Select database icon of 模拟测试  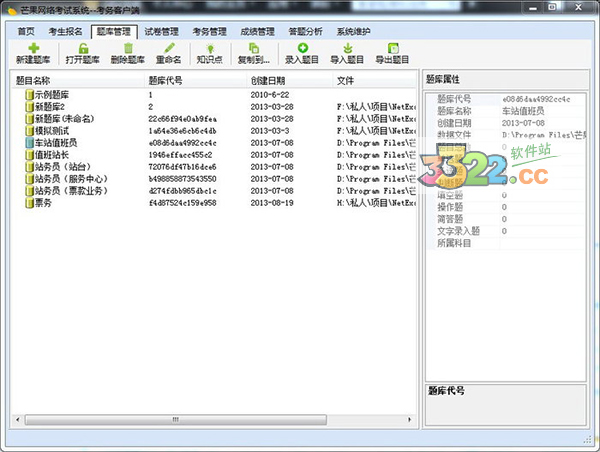click(29, 131)
